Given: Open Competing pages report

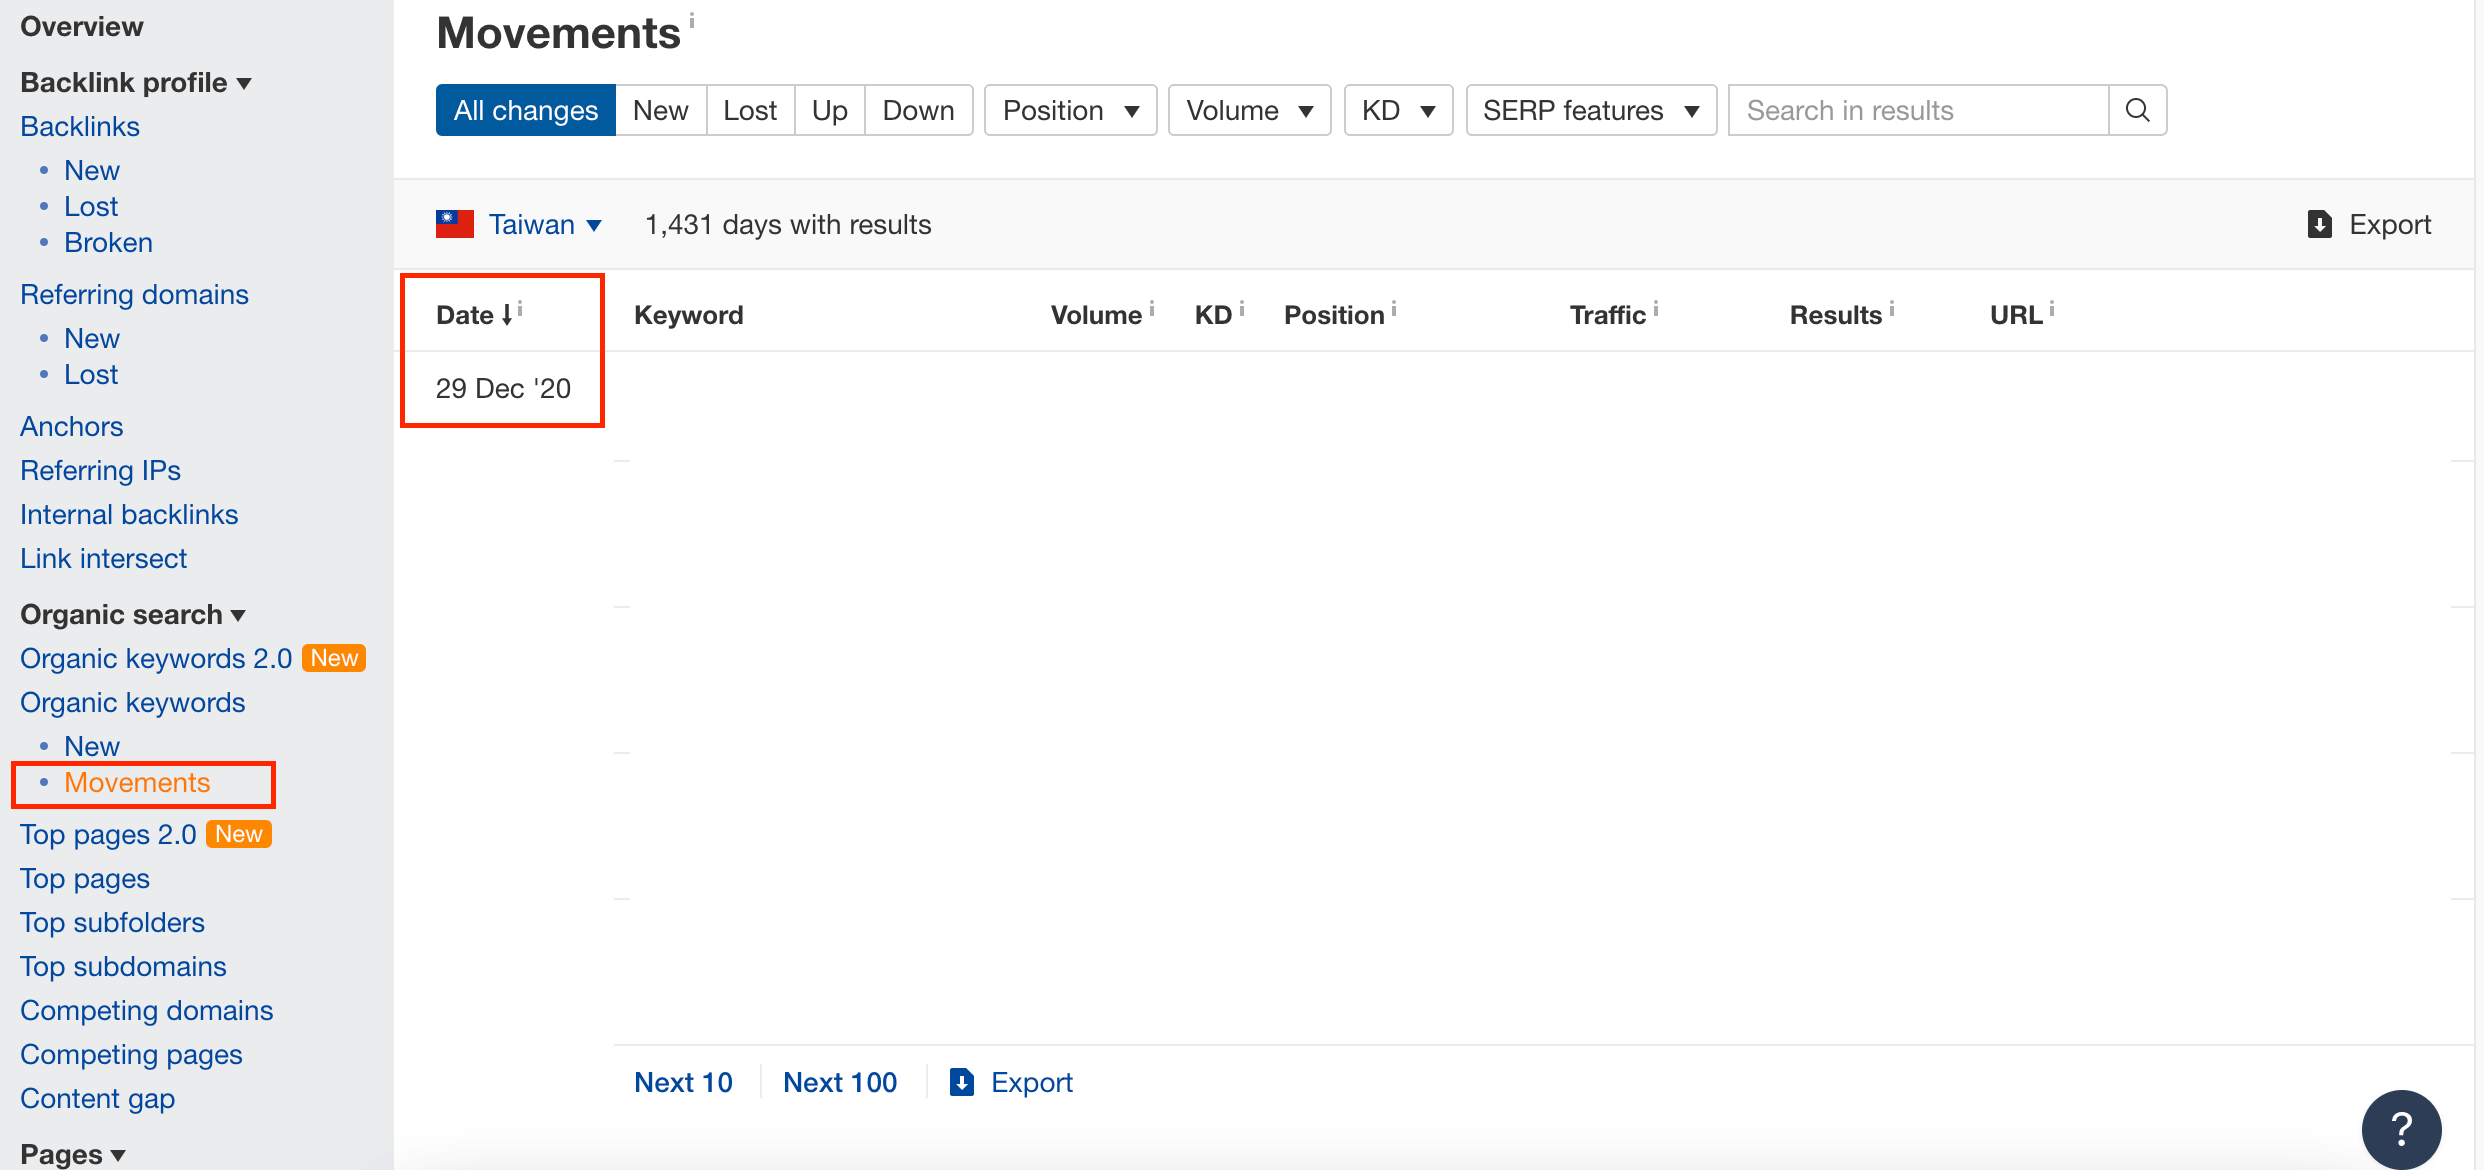Looking at the screenshot, I should click(x=131, y=1054).
